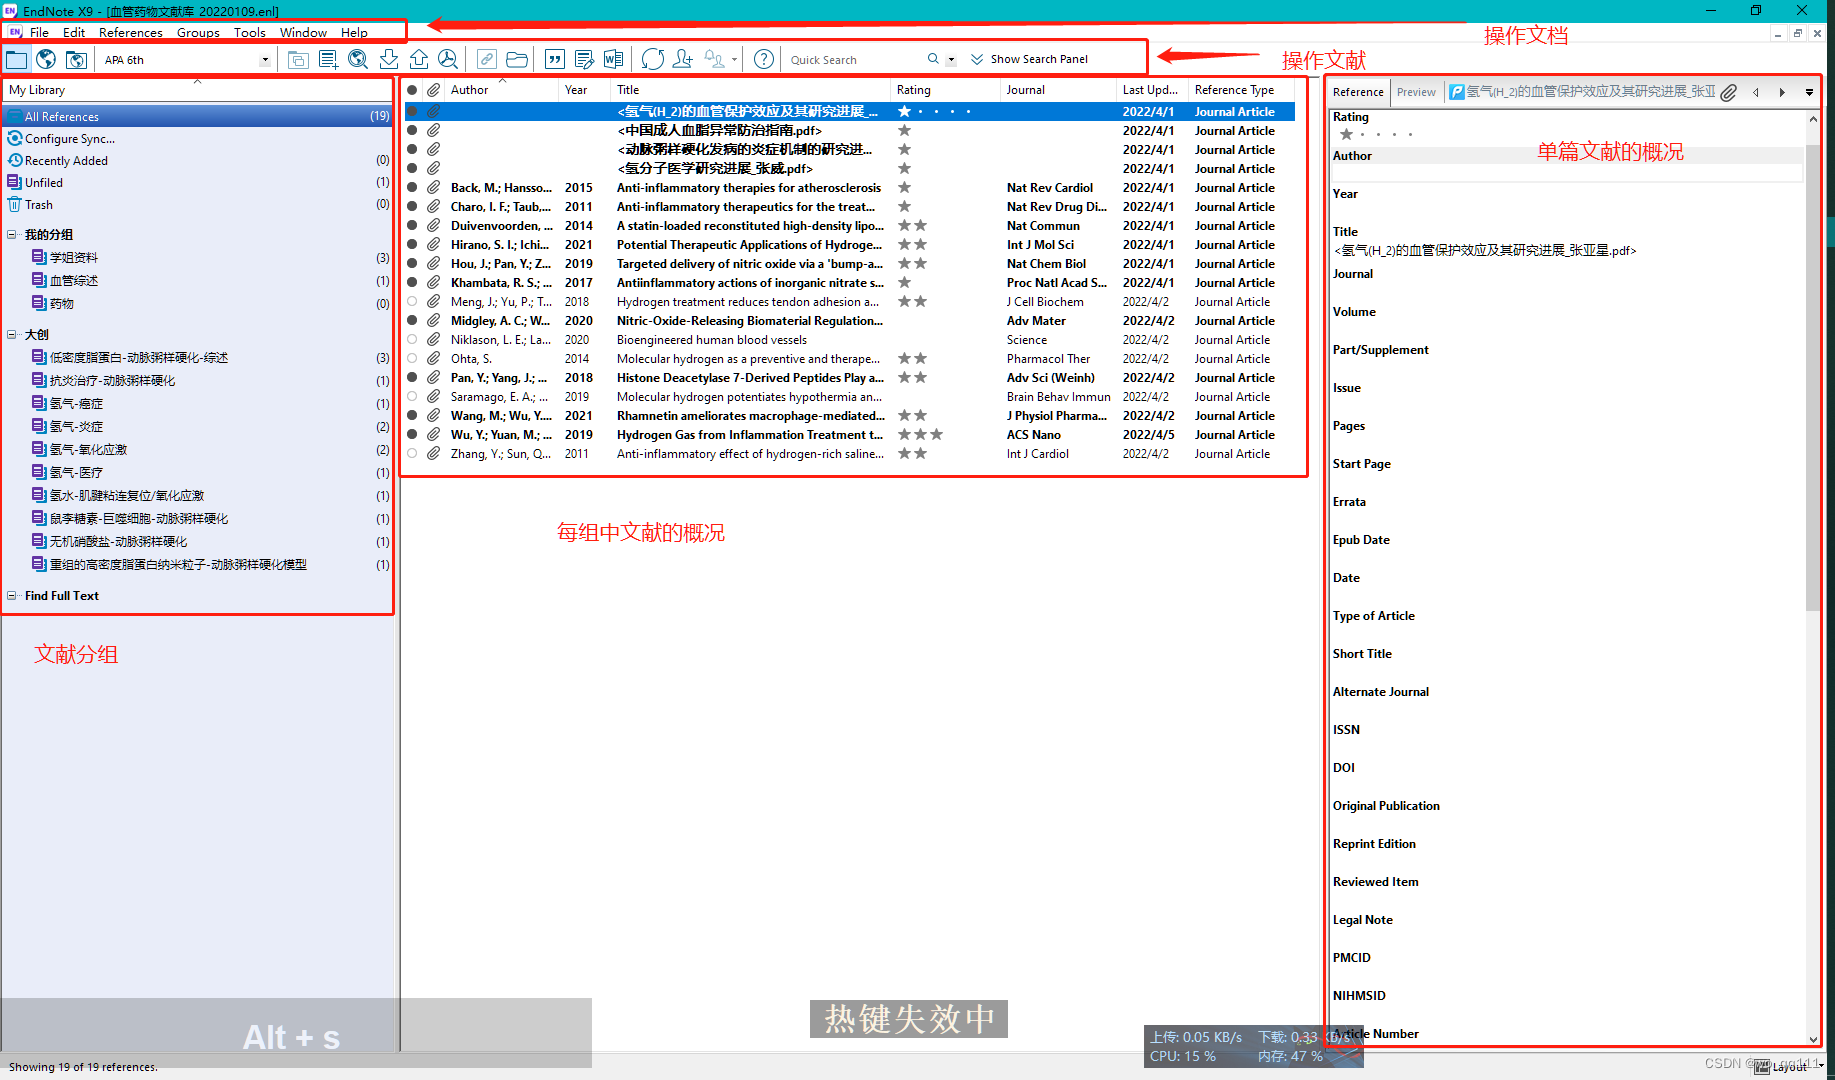Toggle read status dot for Saramago, E. A. row
This screenshot has height=1080, width=1835.
coord(412,397)
